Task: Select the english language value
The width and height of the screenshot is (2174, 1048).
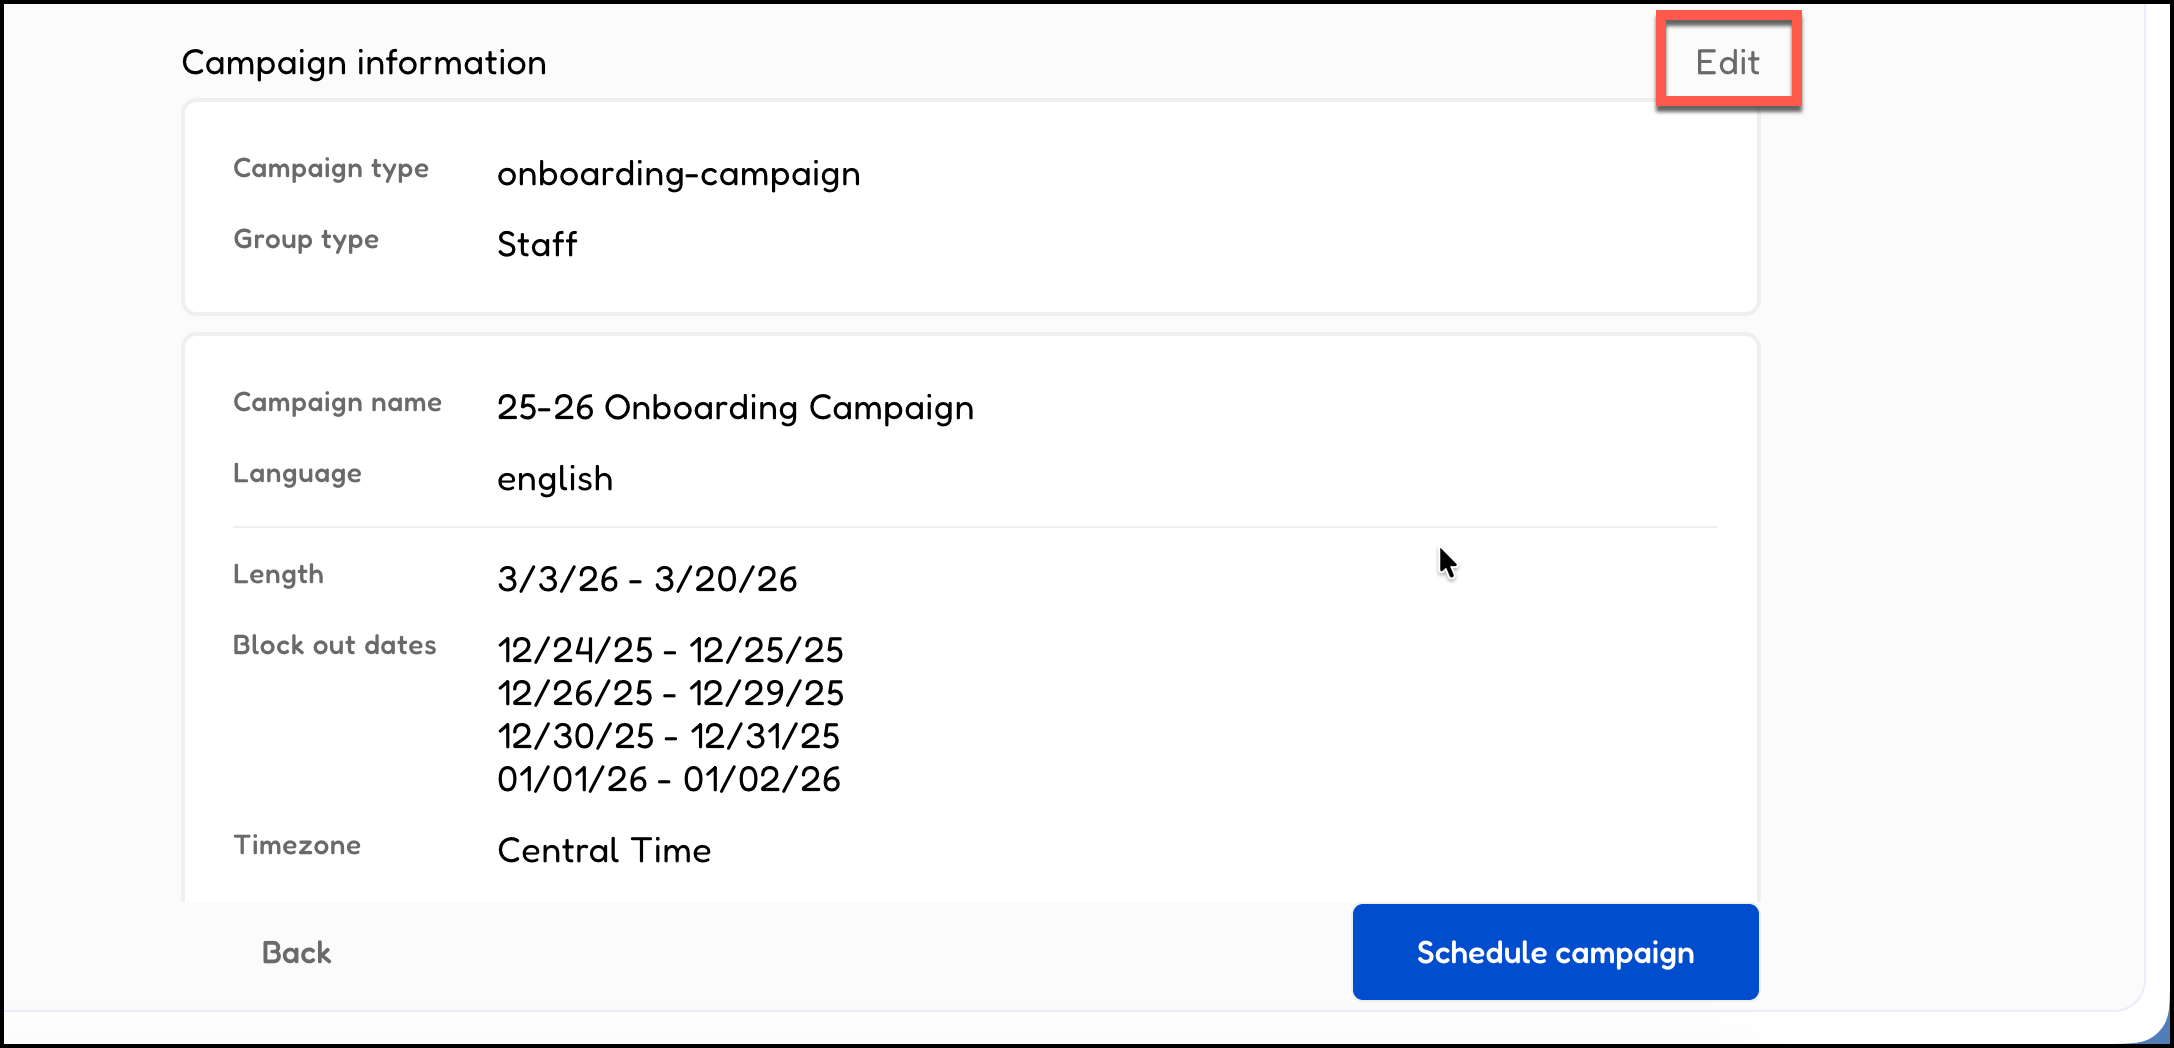Action: [x=555, y=479]
